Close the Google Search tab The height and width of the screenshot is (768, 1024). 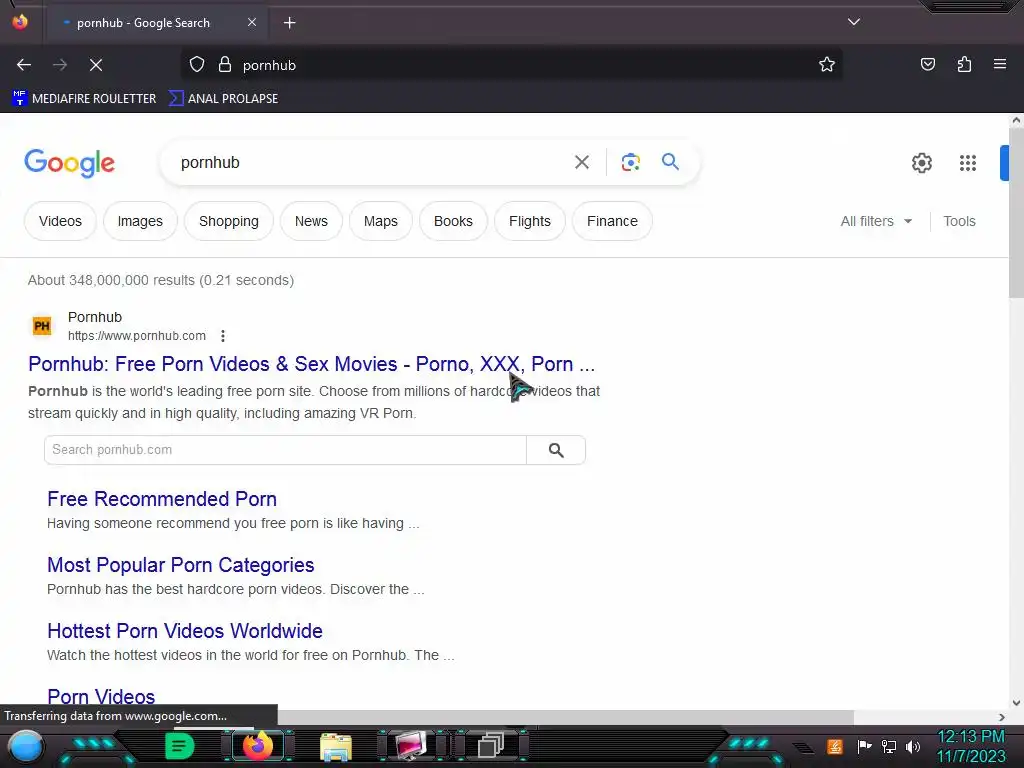[252, 22]
